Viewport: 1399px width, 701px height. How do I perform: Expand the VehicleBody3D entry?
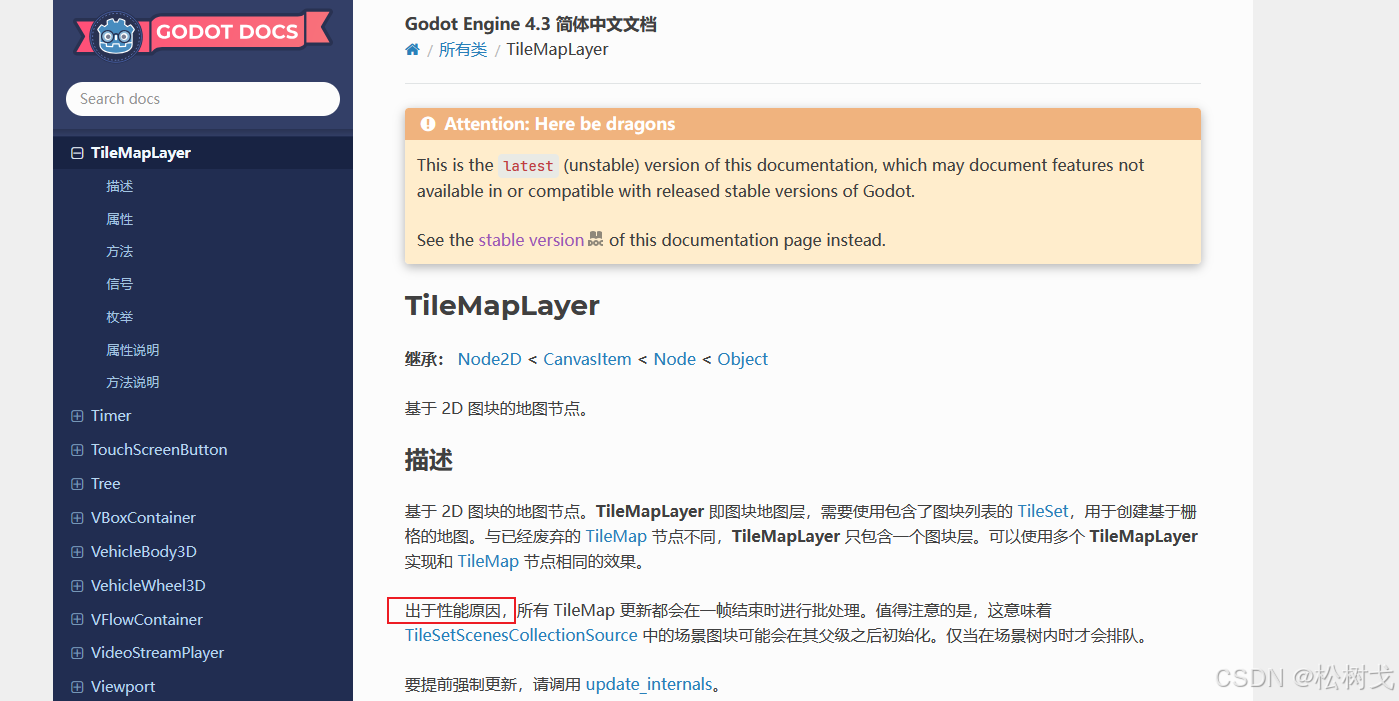(x=77, y=552)
